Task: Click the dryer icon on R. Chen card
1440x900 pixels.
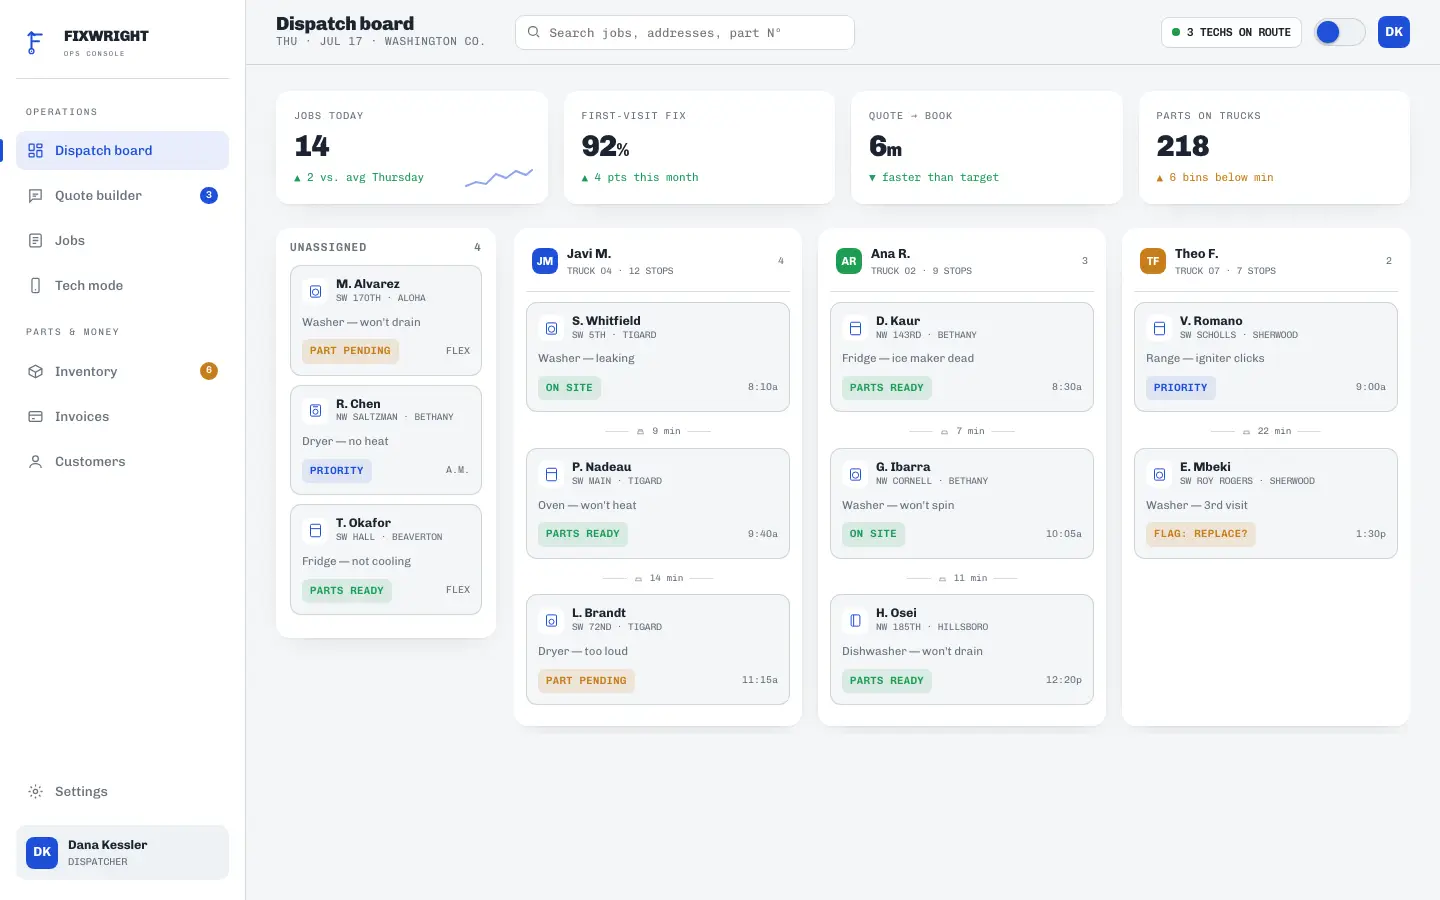Action: pos(315,411)
